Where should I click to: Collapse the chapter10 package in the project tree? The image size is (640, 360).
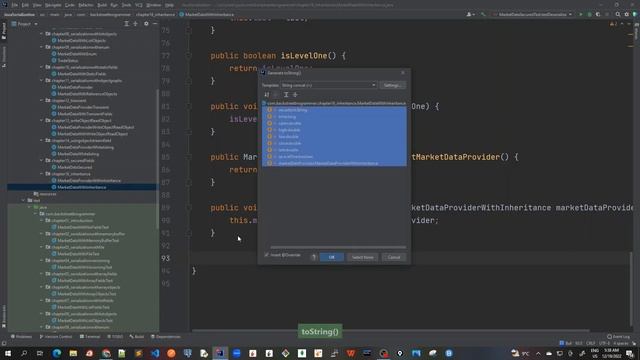click(x=42, y=67)
